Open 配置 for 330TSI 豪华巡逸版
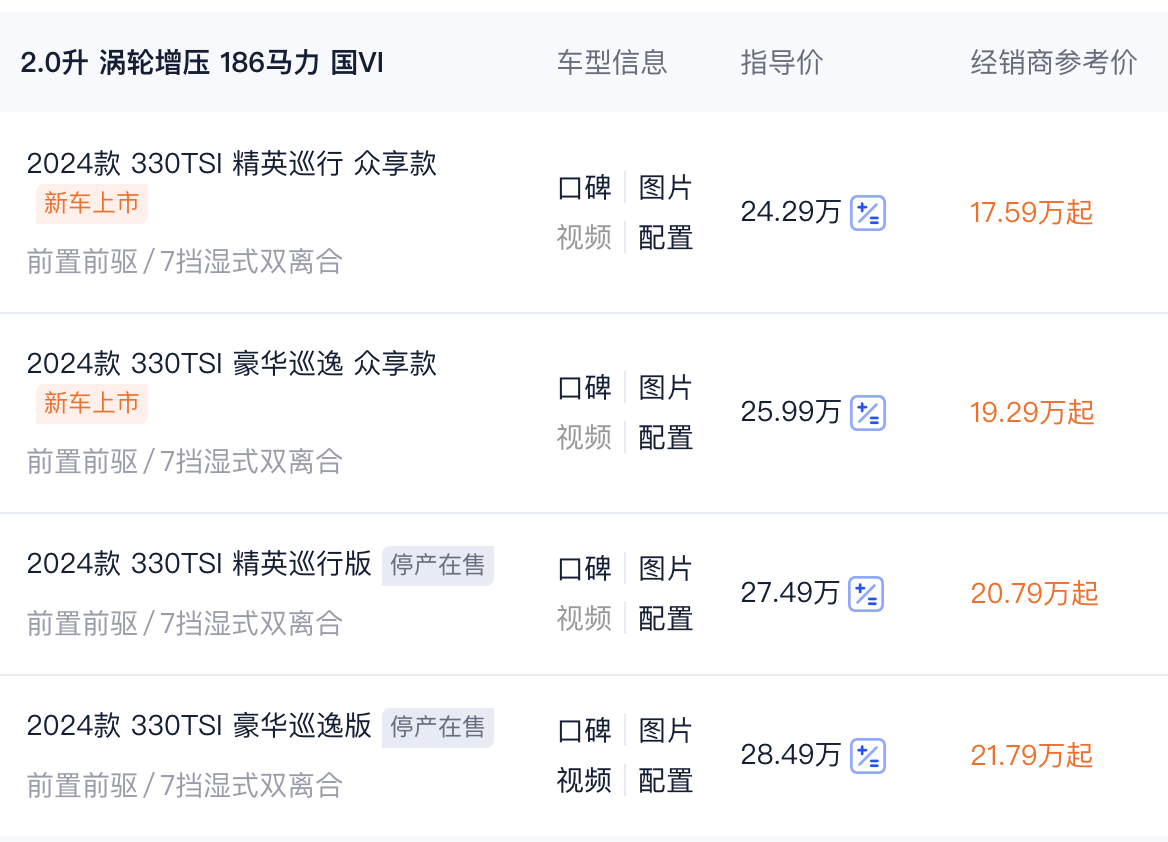The height and width of the screenshot is (842, 1168). coord(666,780)
